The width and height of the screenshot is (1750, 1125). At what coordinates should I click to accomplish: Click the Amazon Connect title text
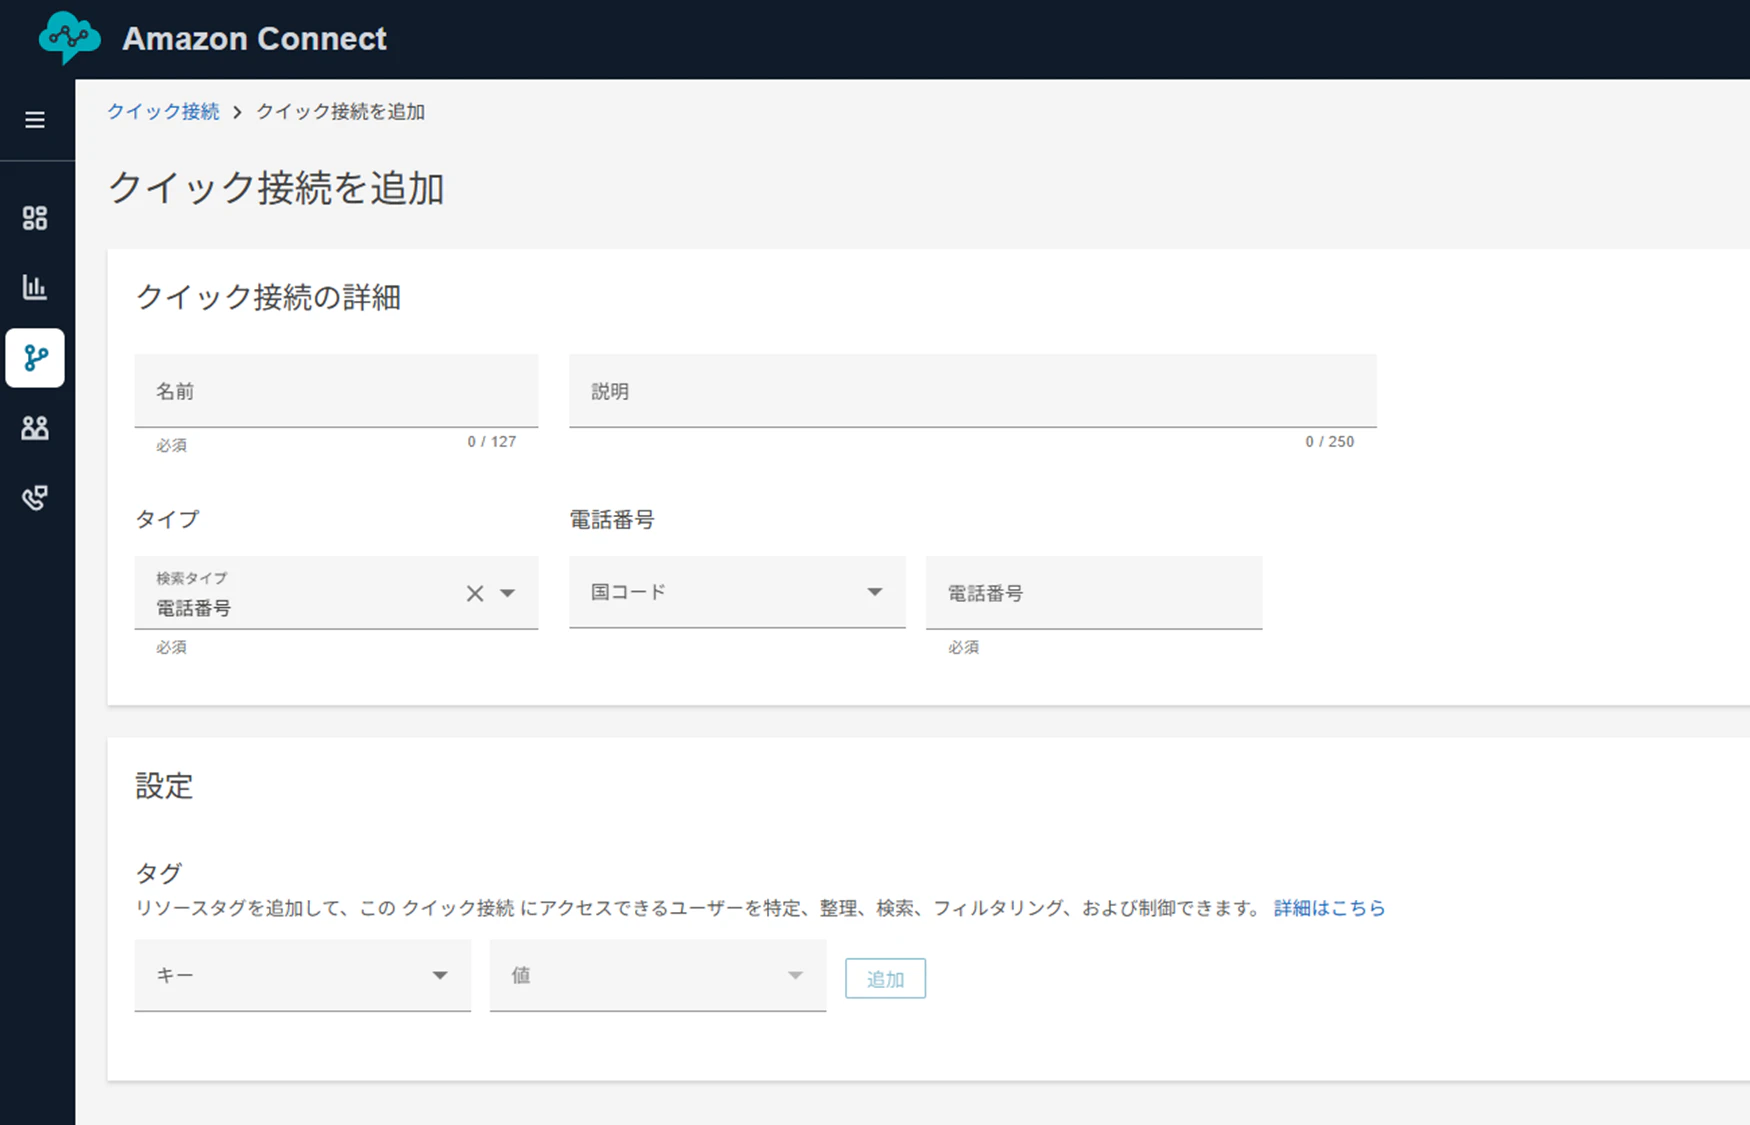coord(254,38)
